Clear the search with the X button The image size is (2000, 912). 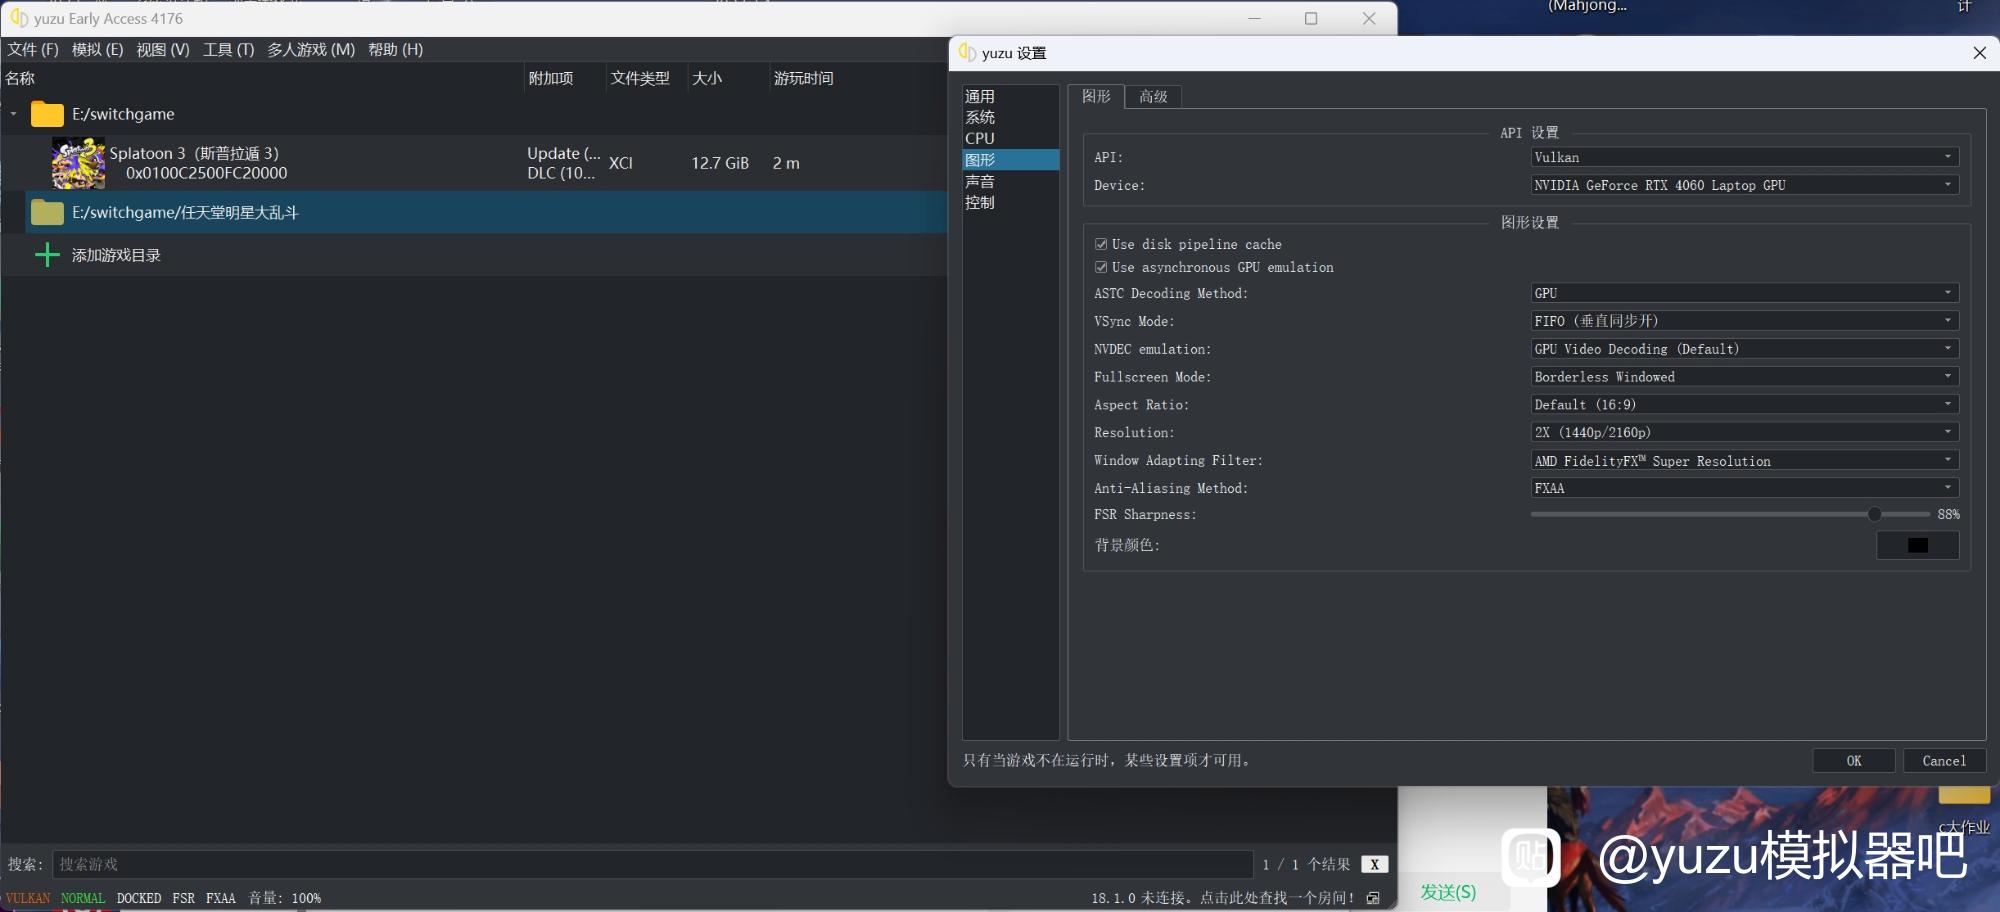(1375, 864)
